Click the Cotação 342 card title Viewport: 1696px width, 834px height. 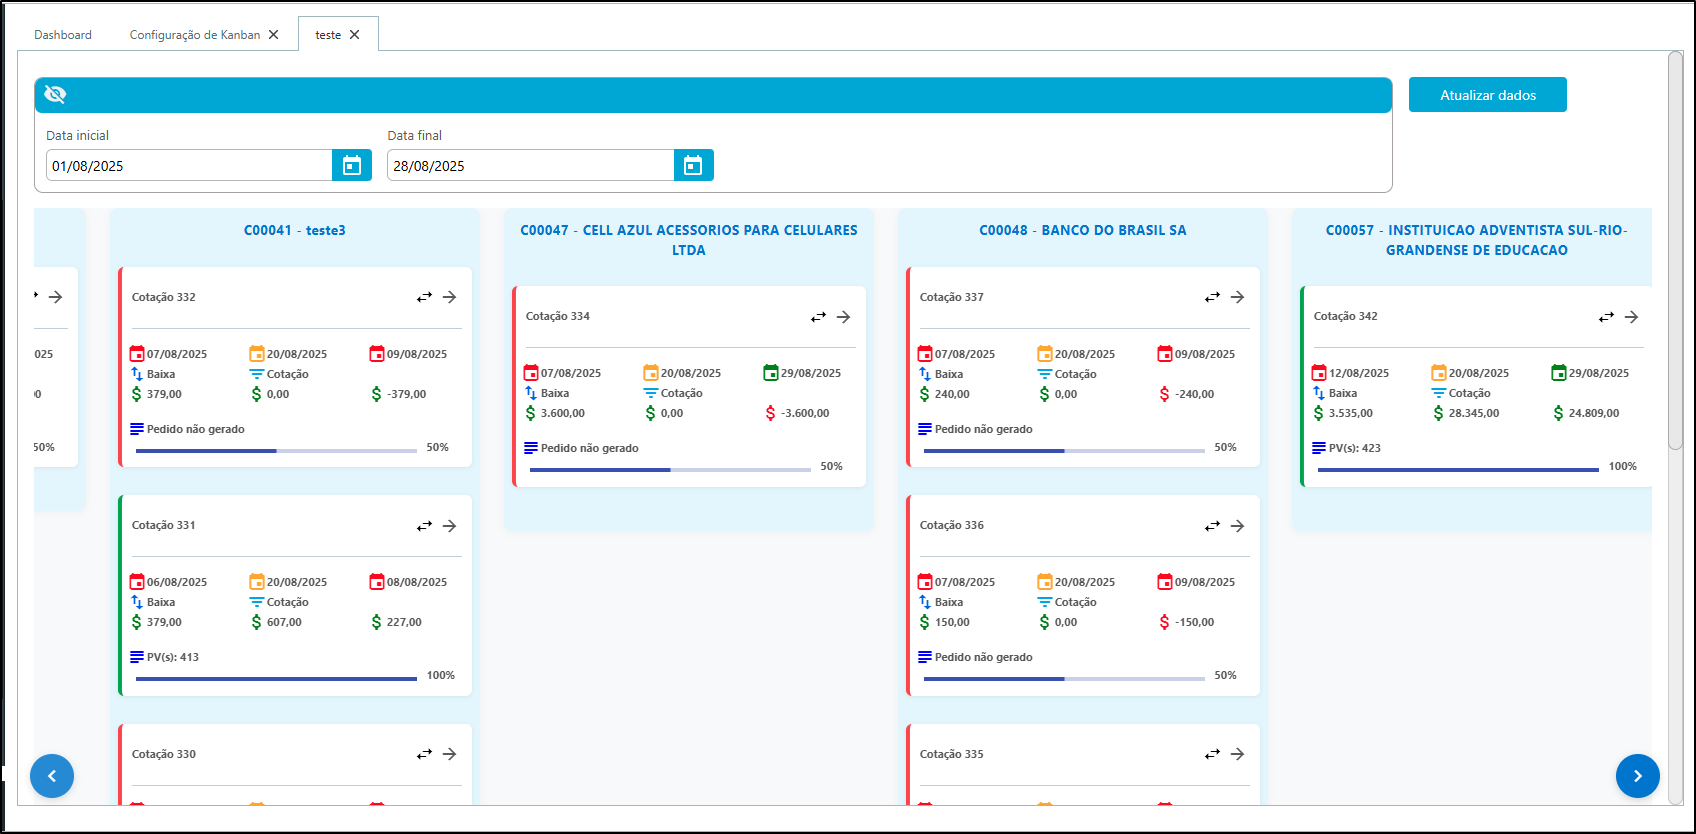pyautogui.click(x=1346, y=316)
